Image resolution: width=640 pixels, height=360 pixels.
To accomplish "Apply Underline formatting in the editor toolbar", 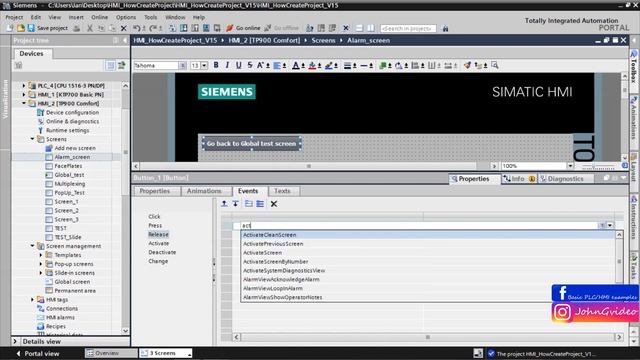I will coord(239,65).
